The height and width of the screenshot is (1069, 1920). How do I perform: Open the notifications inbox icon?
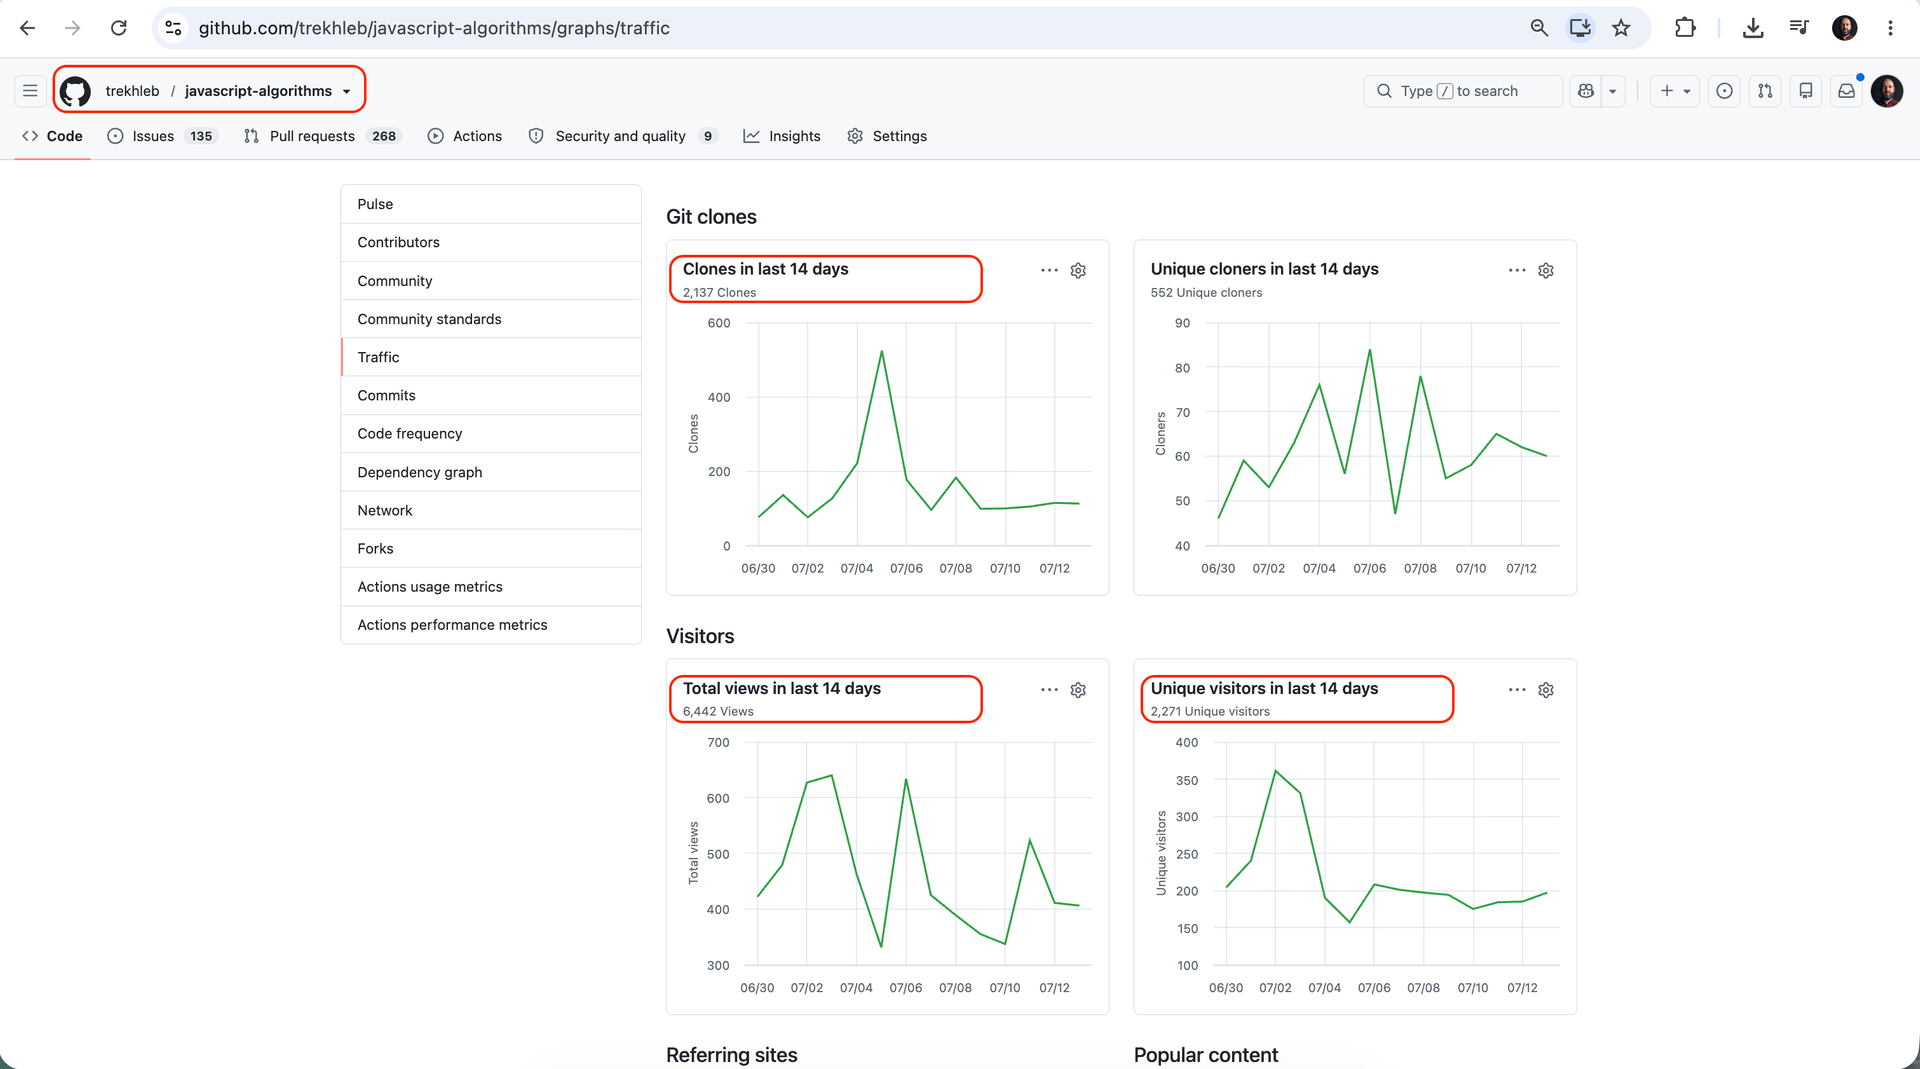click(x=1846, y=91)
